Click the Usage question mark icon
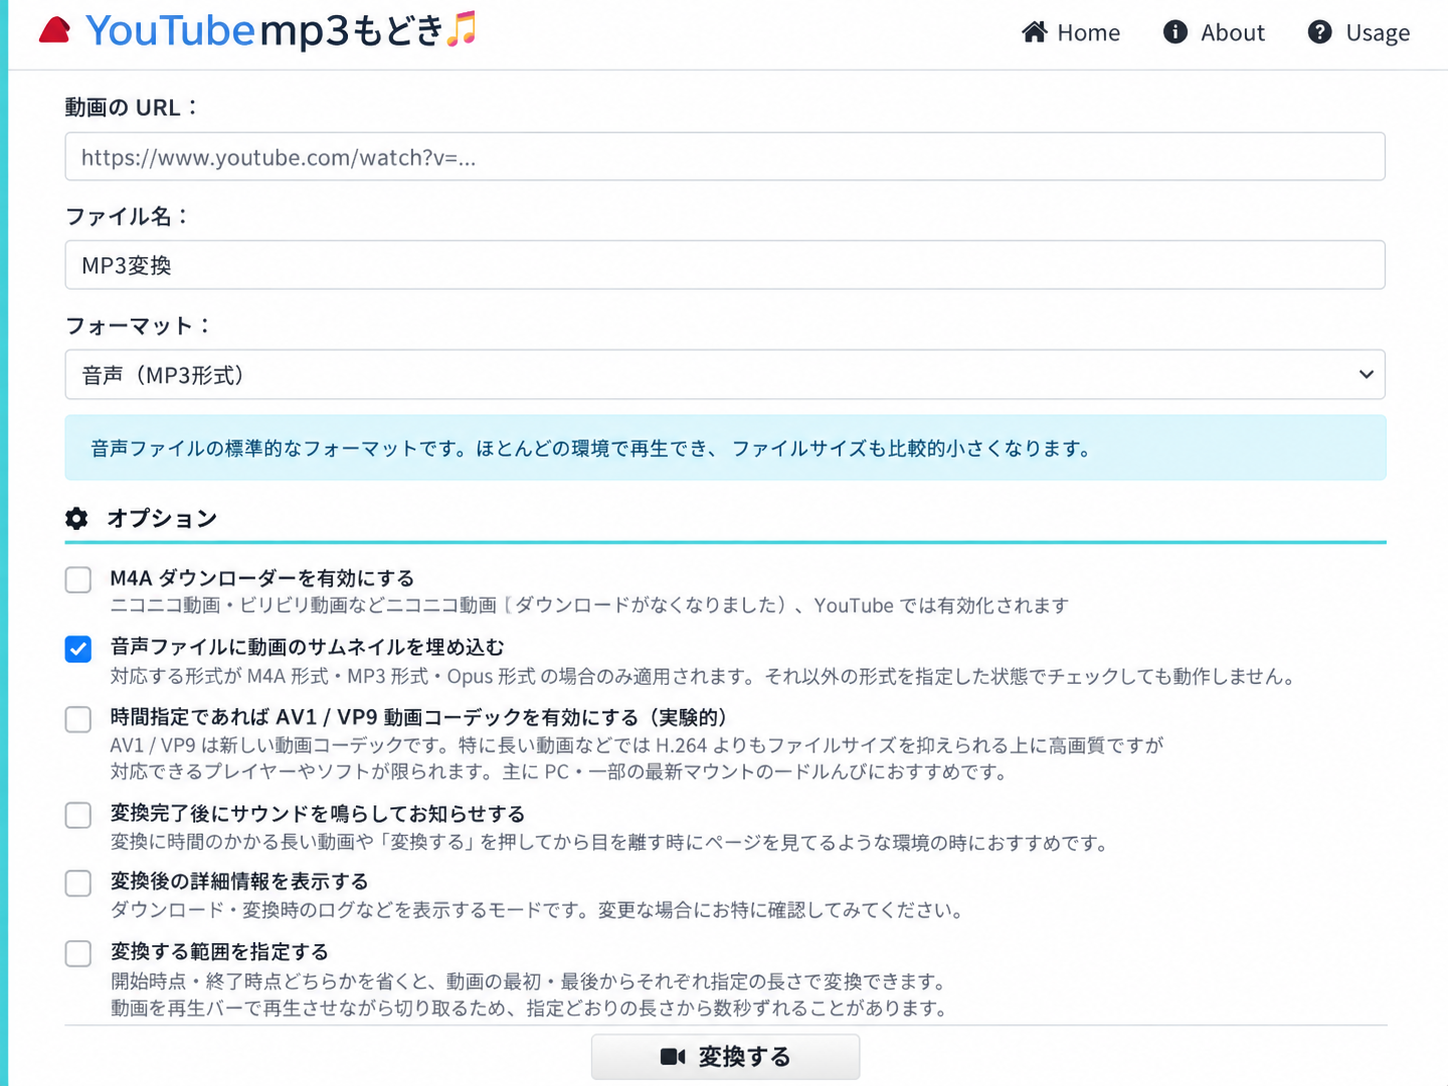1448x1086 pixels. (1320, 32)
